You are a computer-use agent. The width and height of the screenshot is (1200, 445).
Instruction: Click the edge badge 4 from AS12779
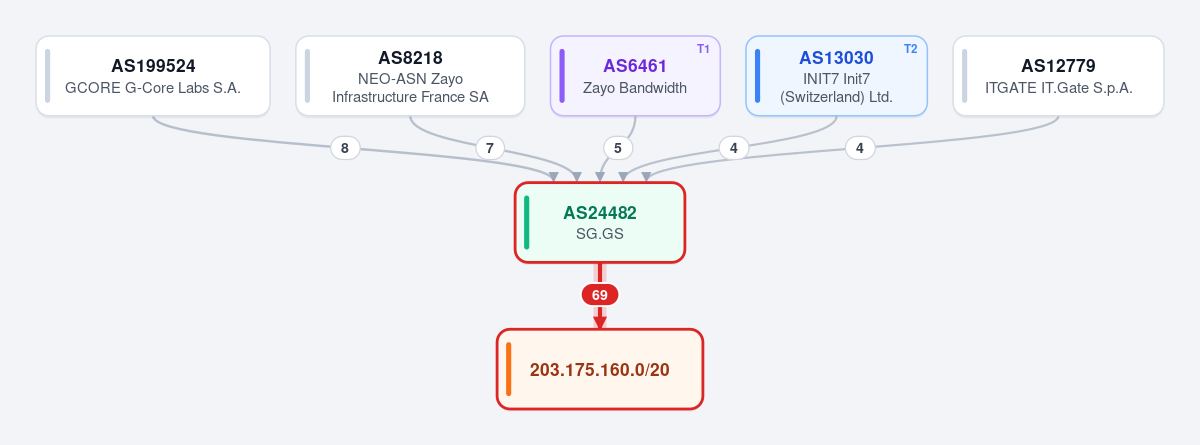click(860, 148)
